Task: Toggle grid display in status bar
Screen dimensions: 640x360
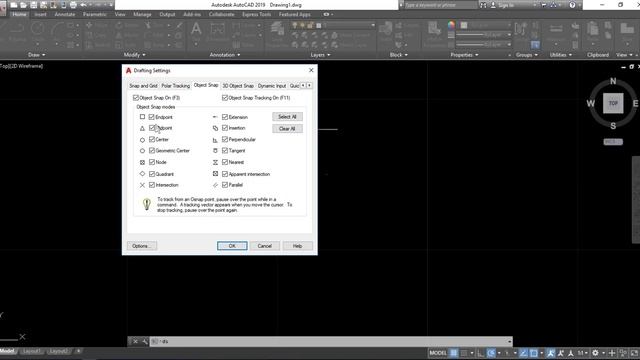Action: 453,353
